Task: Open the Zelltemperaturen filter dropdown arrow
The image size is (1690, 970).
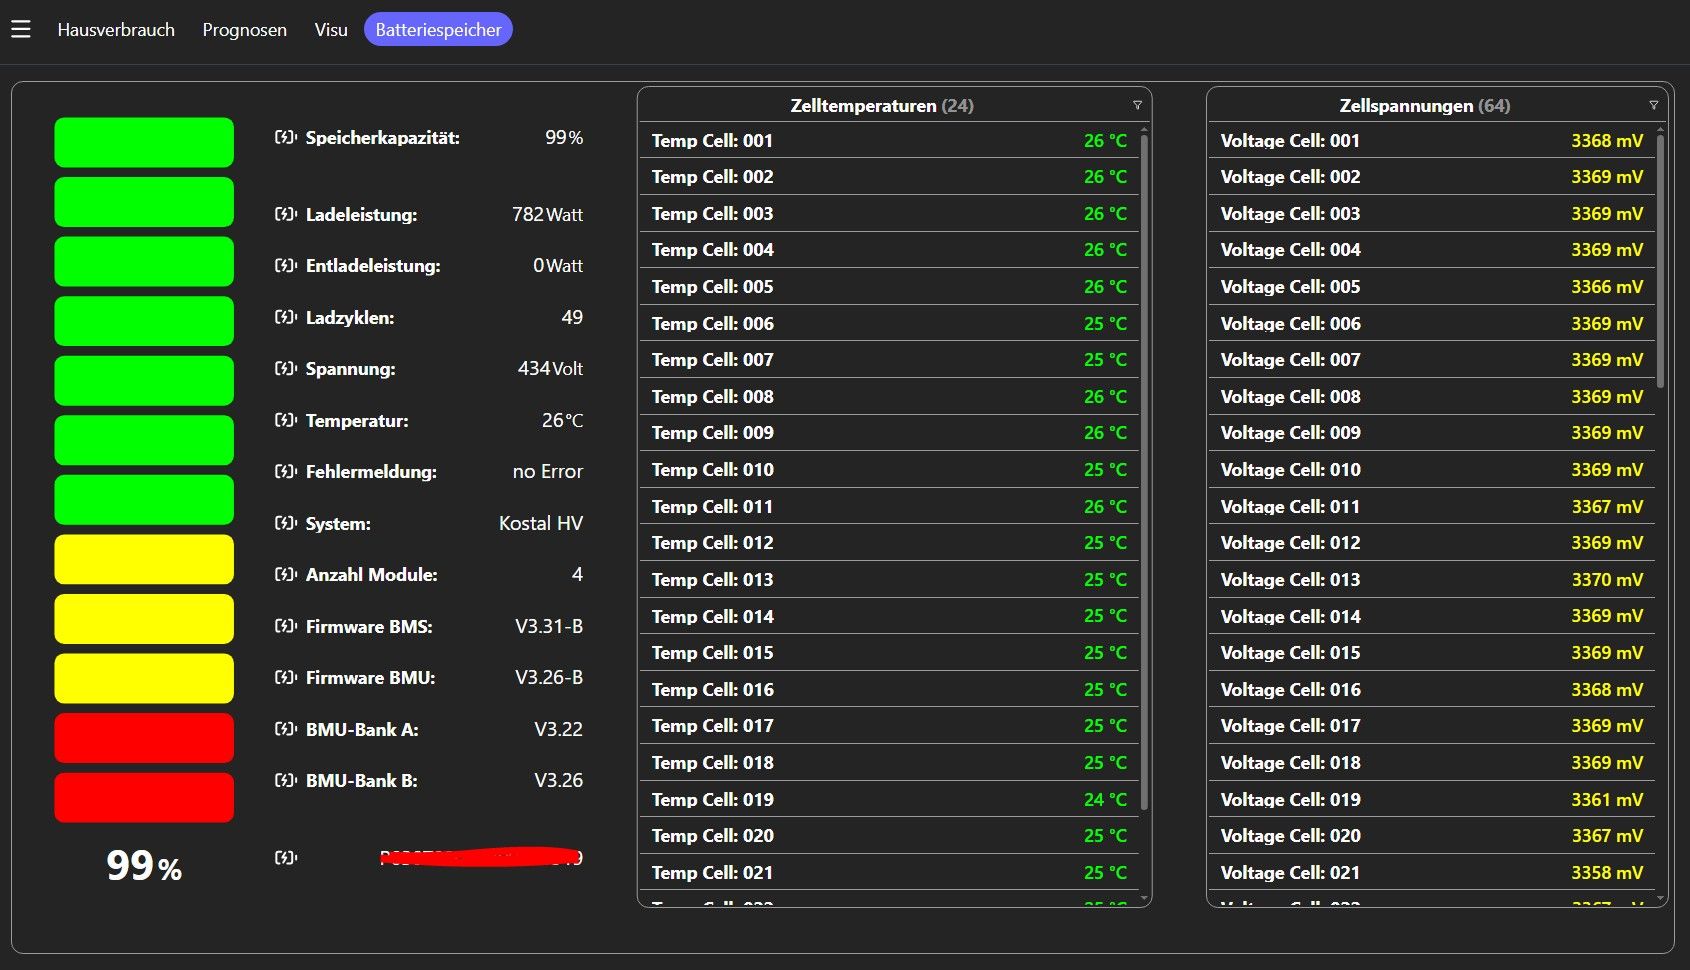Action: click(1137, 105)
